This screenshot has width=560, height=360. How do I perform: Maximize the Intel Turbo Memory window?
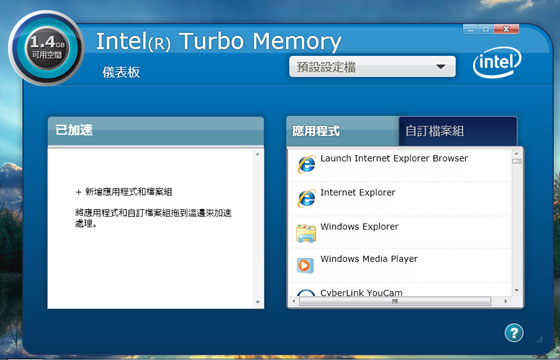coord(486,29)
